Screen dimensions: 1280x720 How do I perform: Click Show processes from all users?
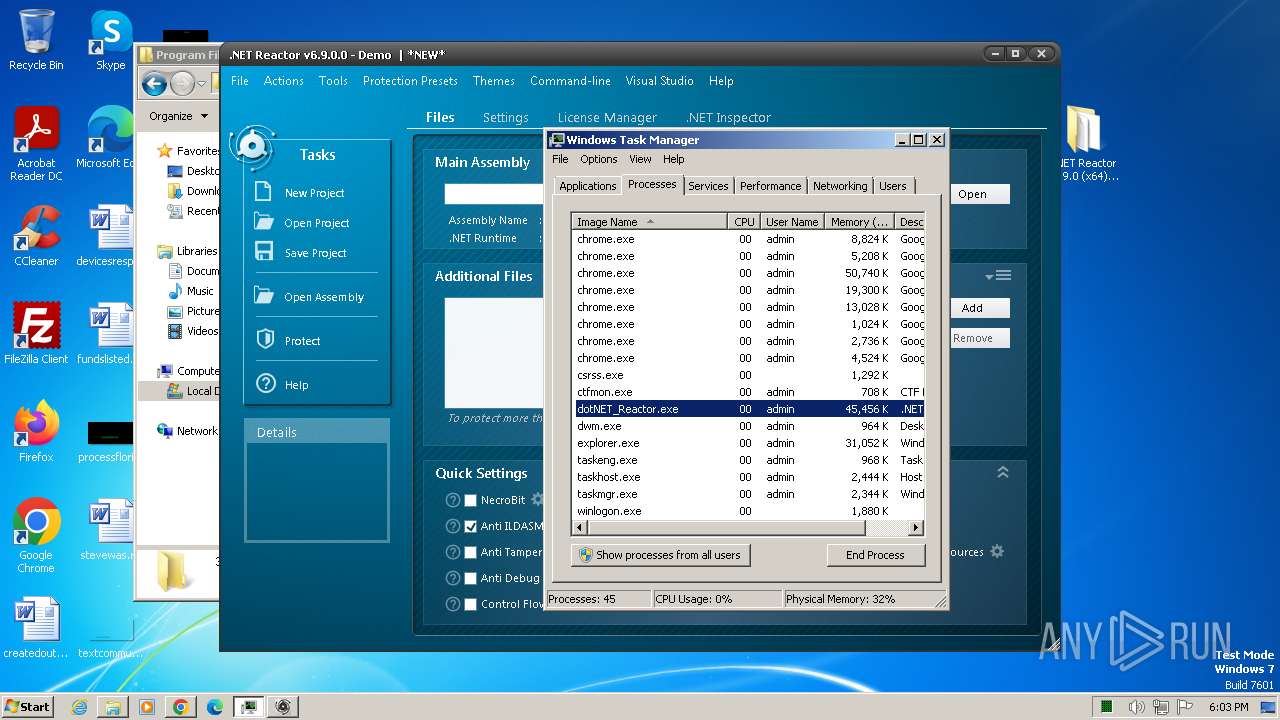tap(660, 555)
